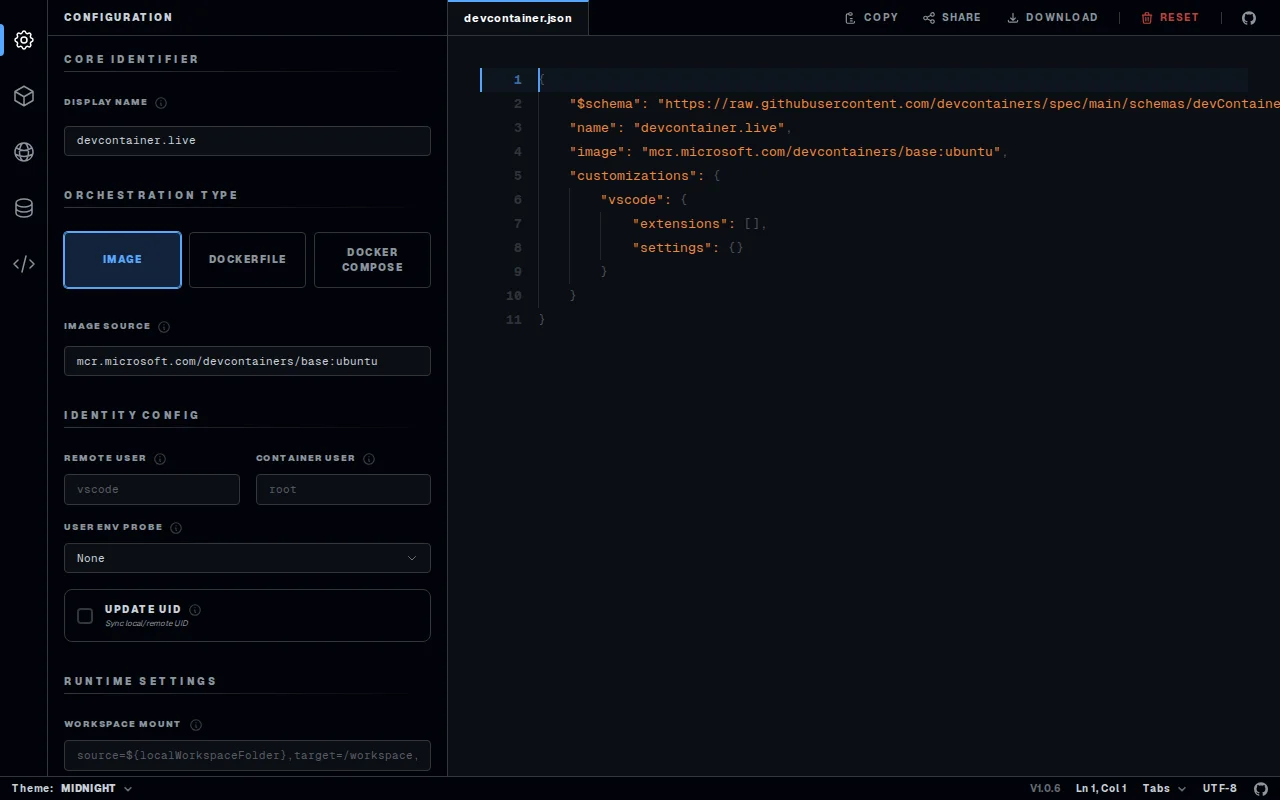
Task: Focus the Remote User field
Action: coord(152,489)
